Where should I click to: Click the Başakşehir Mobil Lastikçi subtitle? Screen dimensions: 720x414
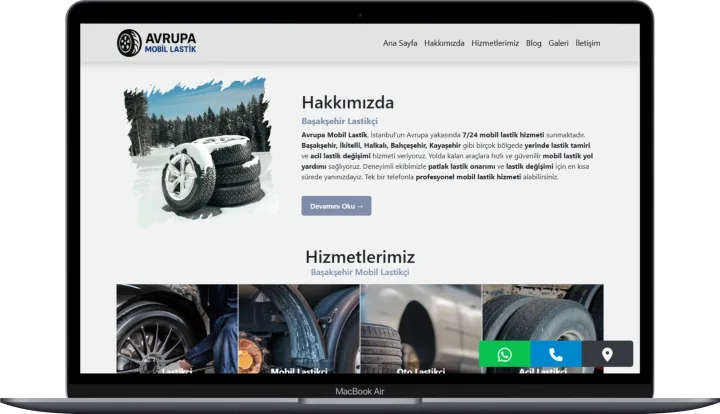[360, 272]
